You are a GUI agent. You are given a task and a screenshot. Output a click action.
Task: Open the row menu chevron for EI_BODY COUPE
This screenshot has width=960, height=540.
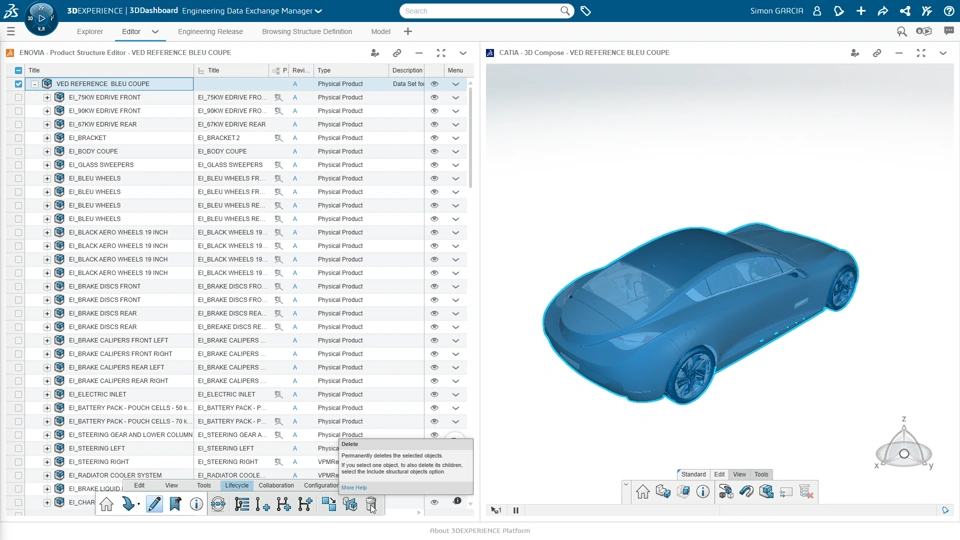click(x=456, y=151)
